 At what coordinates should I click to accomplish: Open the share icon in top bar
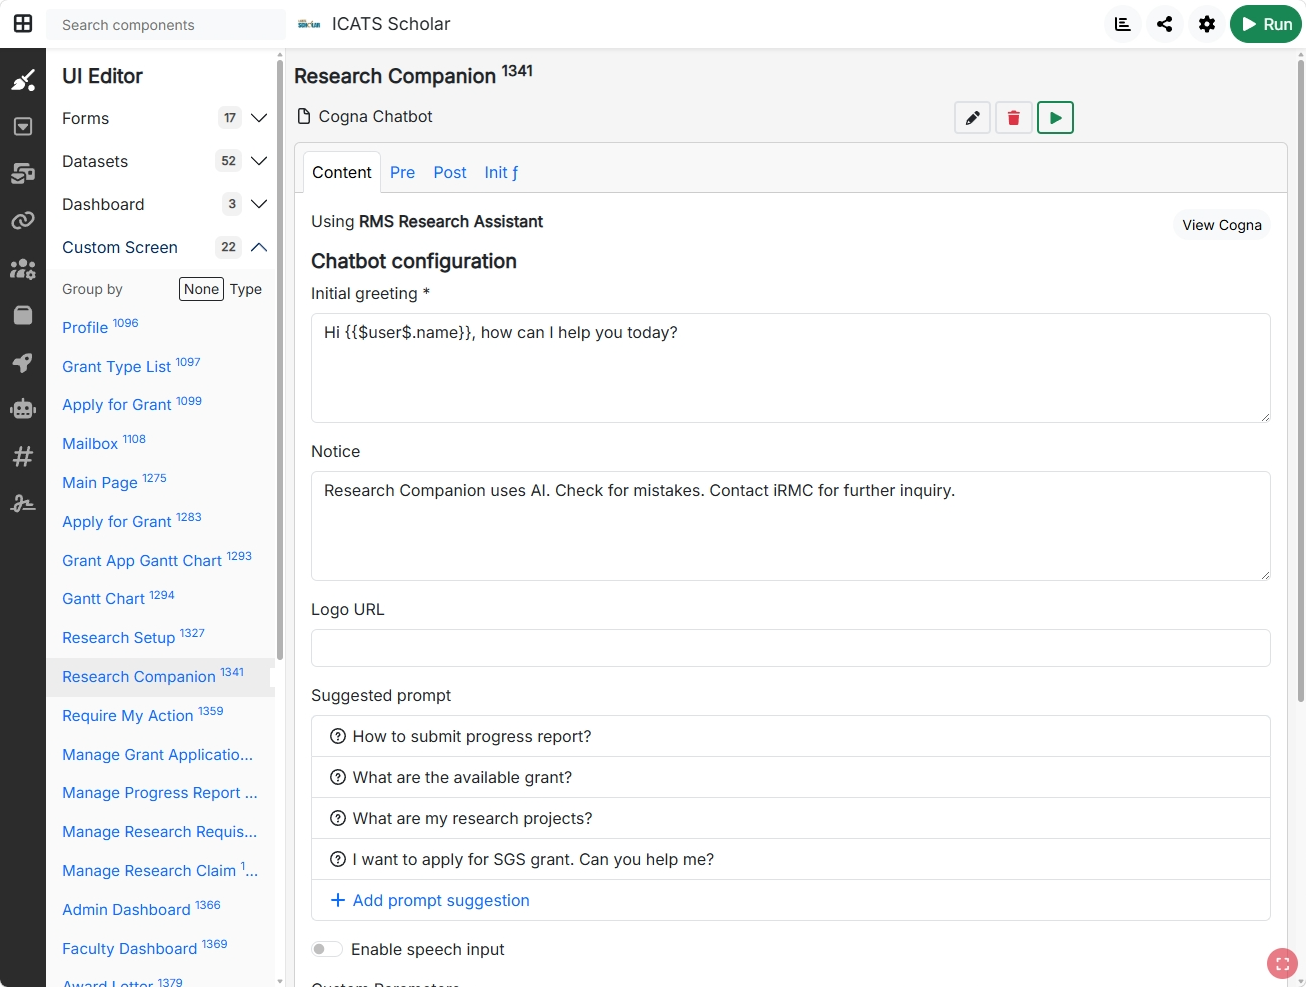[x=1165, y=24]
